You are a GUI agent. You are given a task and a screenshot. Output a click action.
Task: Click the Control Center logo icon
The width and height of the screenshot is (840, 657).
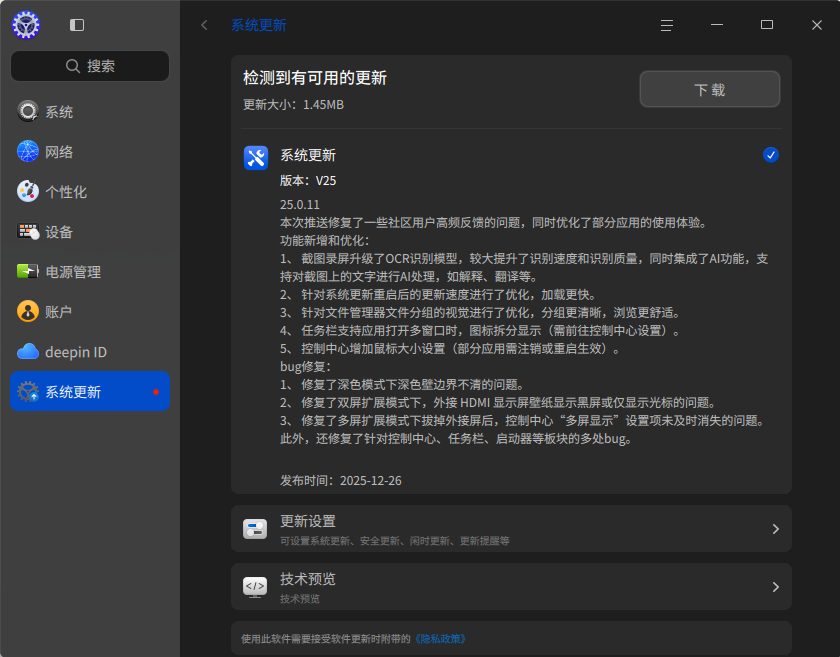[26, 25]
